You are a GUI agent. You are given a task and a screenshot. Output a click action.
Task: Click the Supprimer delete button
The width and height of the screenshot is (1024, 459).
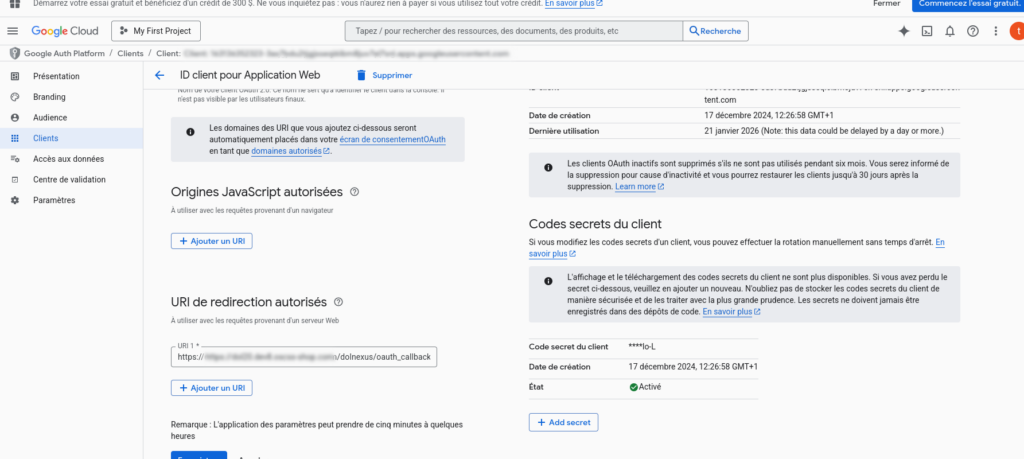point(383,75)
